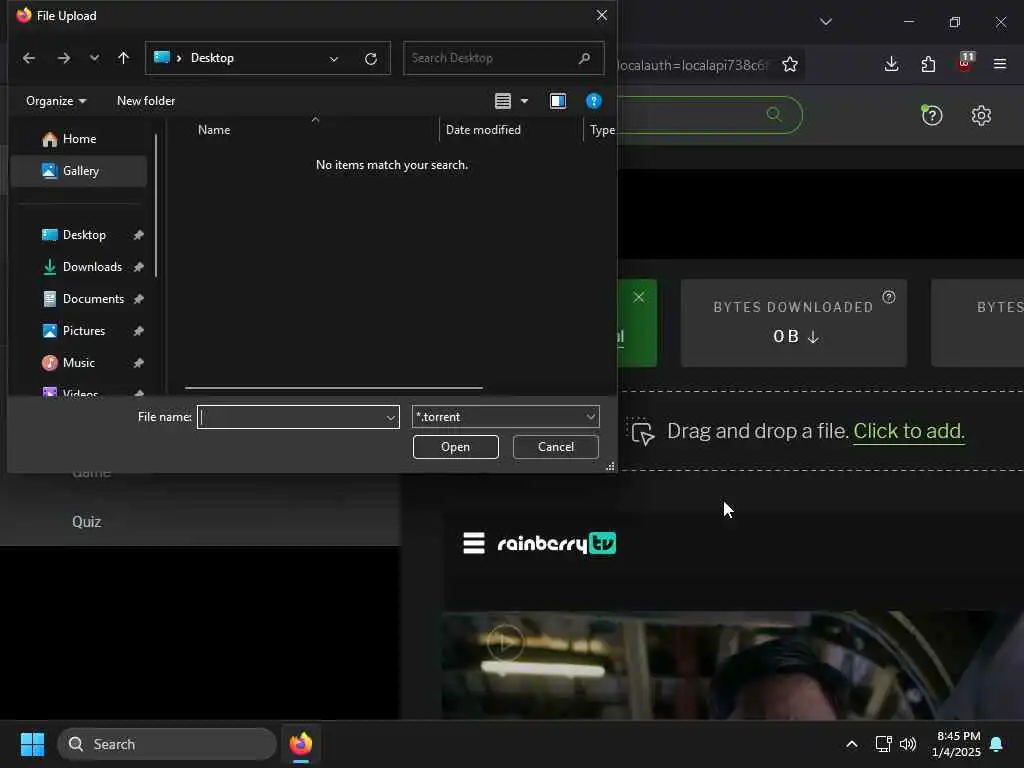The width and height of the screenshot is (1024, 768).
Task: Open clock showing 8:45 PM
Action: point(957,744)
